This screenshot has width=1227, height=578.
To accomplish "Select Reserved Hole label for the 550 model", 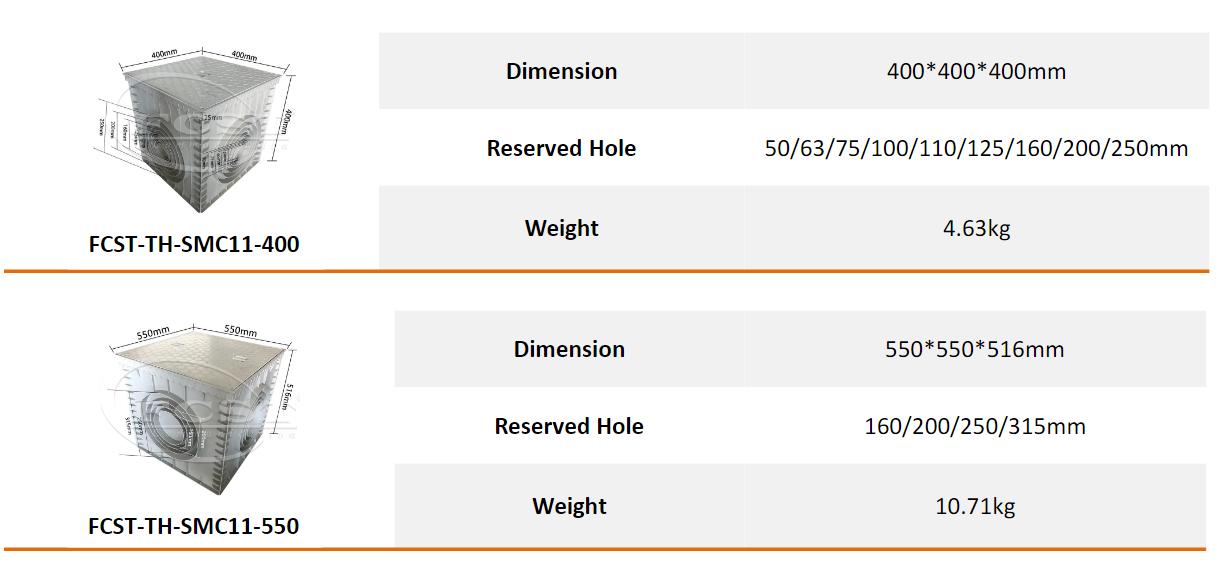I will pyautogui.click(x=569, y=427).
